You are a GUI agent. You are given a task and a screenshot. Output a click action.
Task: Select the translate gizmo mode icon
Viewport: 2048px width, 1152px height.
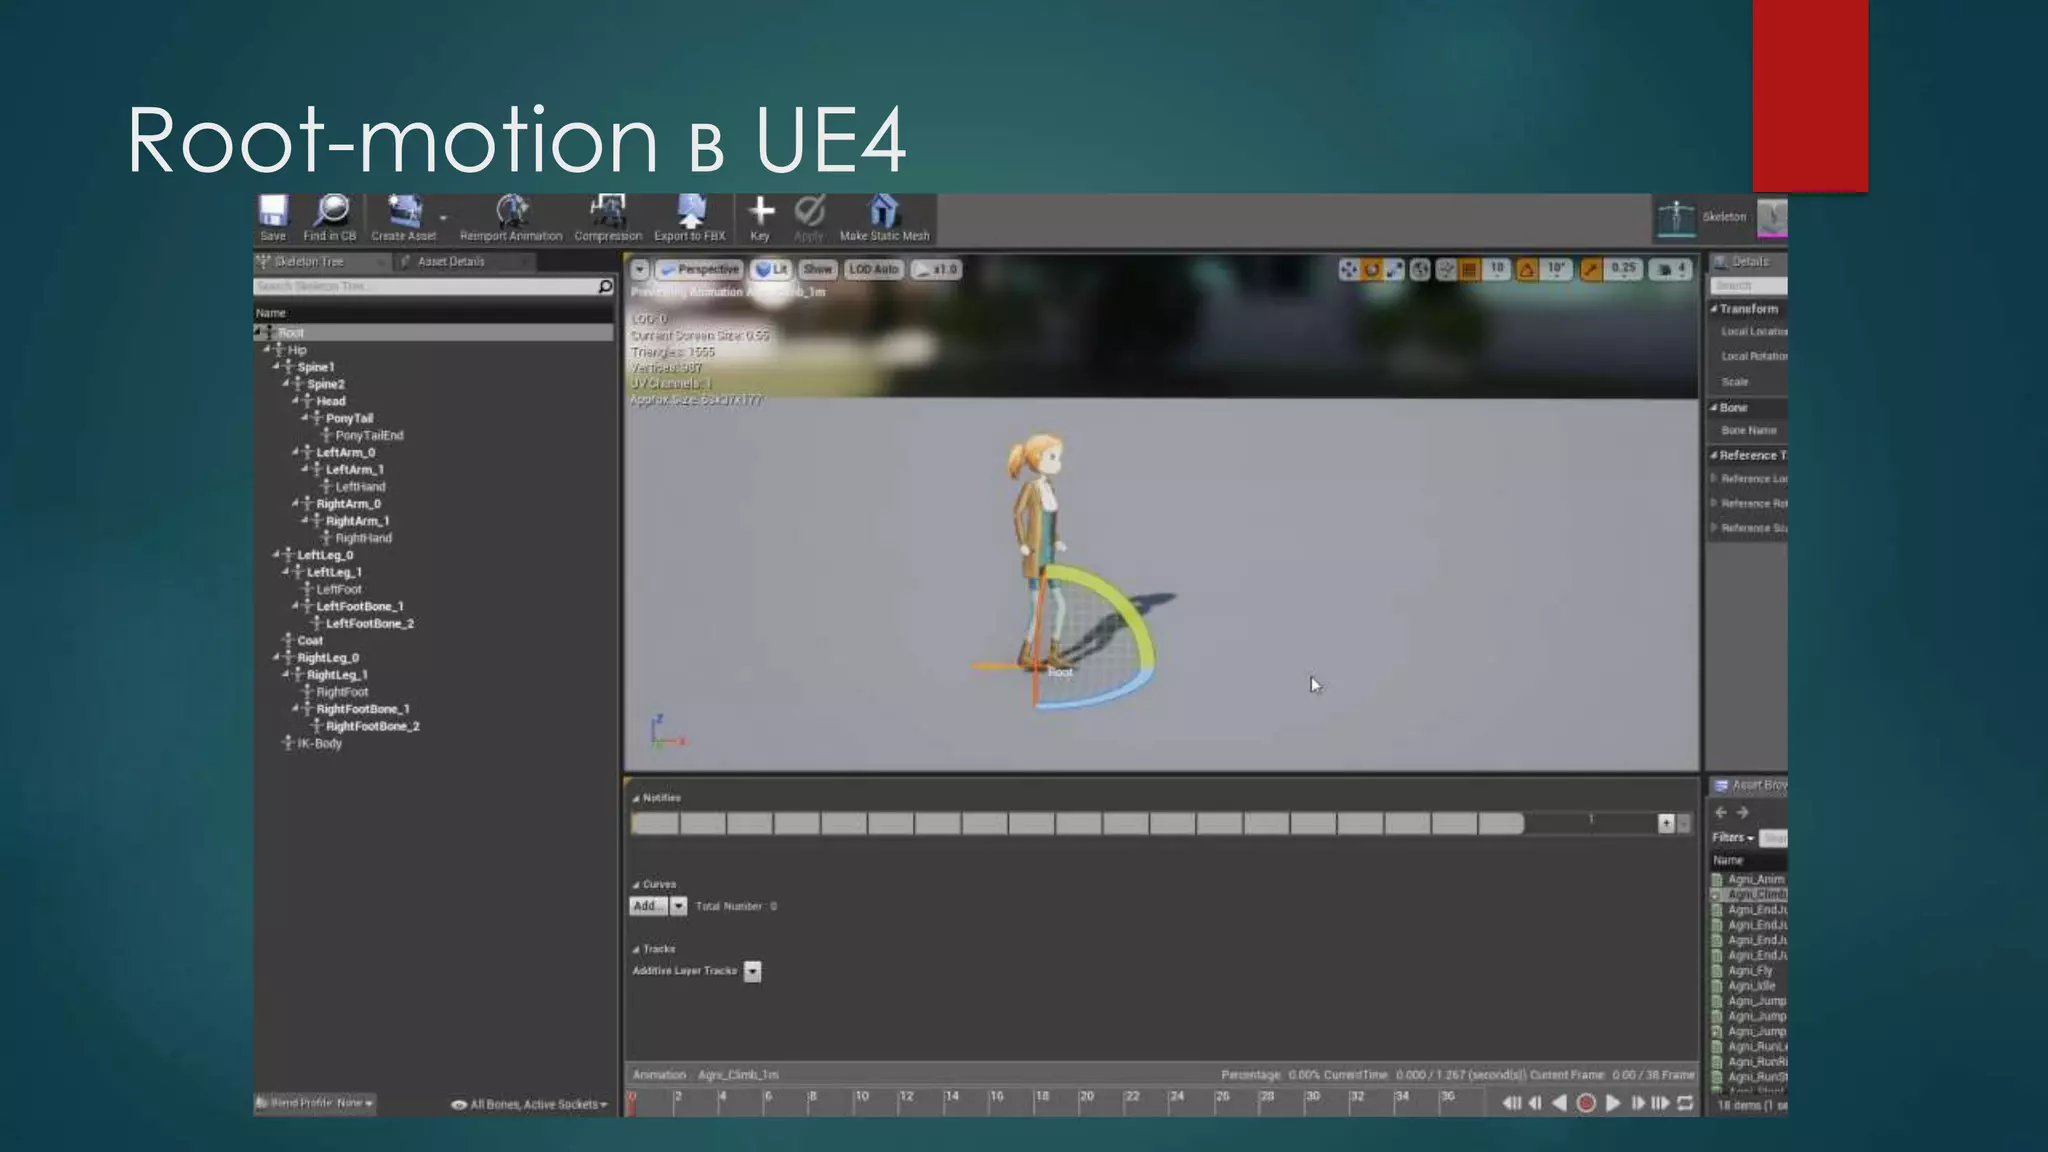(1349, 269)
